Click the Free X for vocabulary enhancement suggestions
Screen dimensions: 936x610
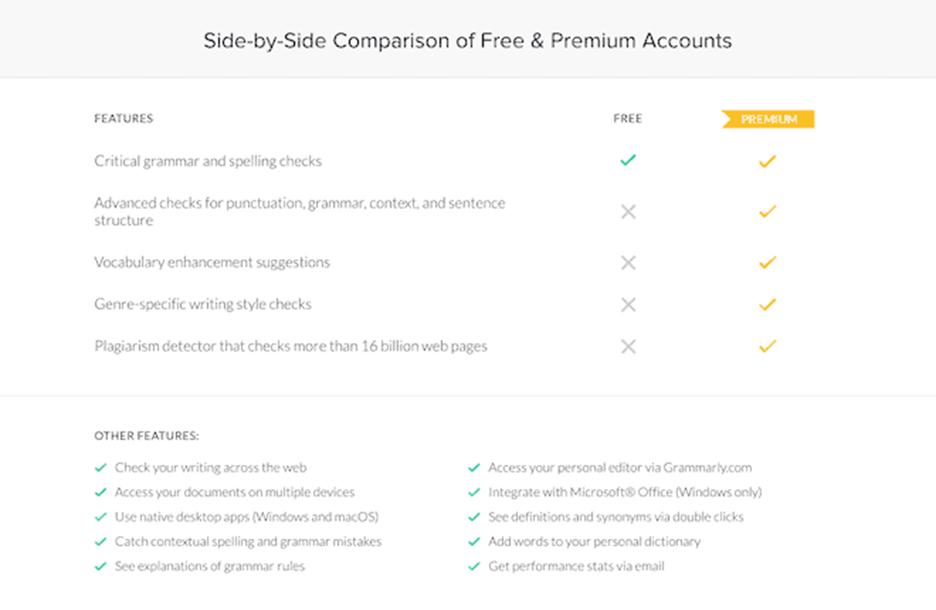coord(628,263)
